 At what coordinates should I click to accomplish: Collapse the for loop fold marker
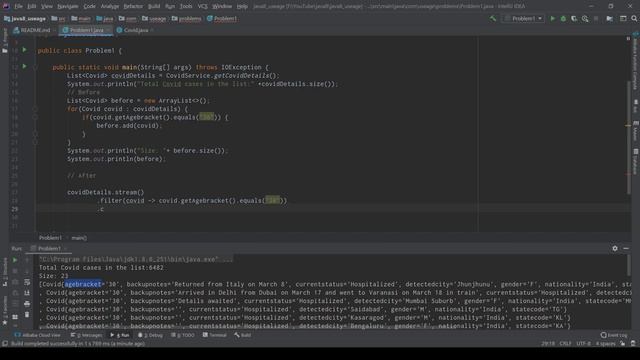tap(35, 109)
